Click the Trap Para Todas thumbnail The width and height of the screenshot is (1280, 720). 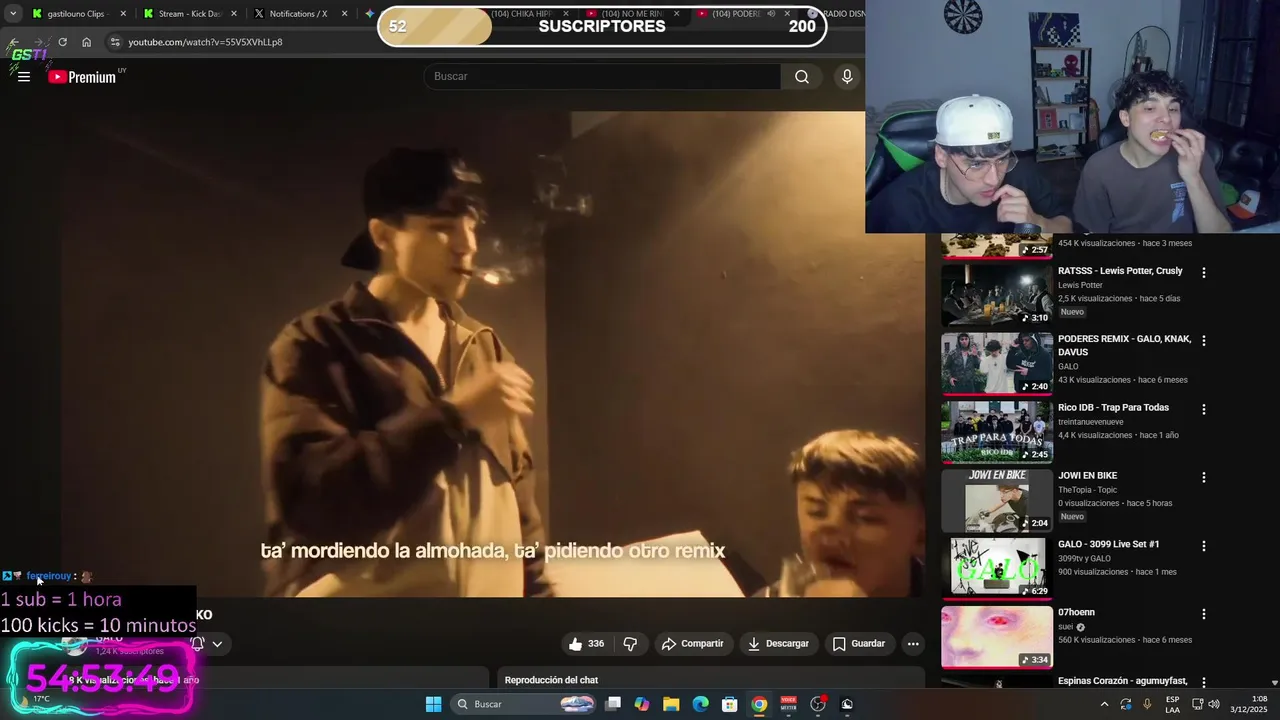pos(996,432)
